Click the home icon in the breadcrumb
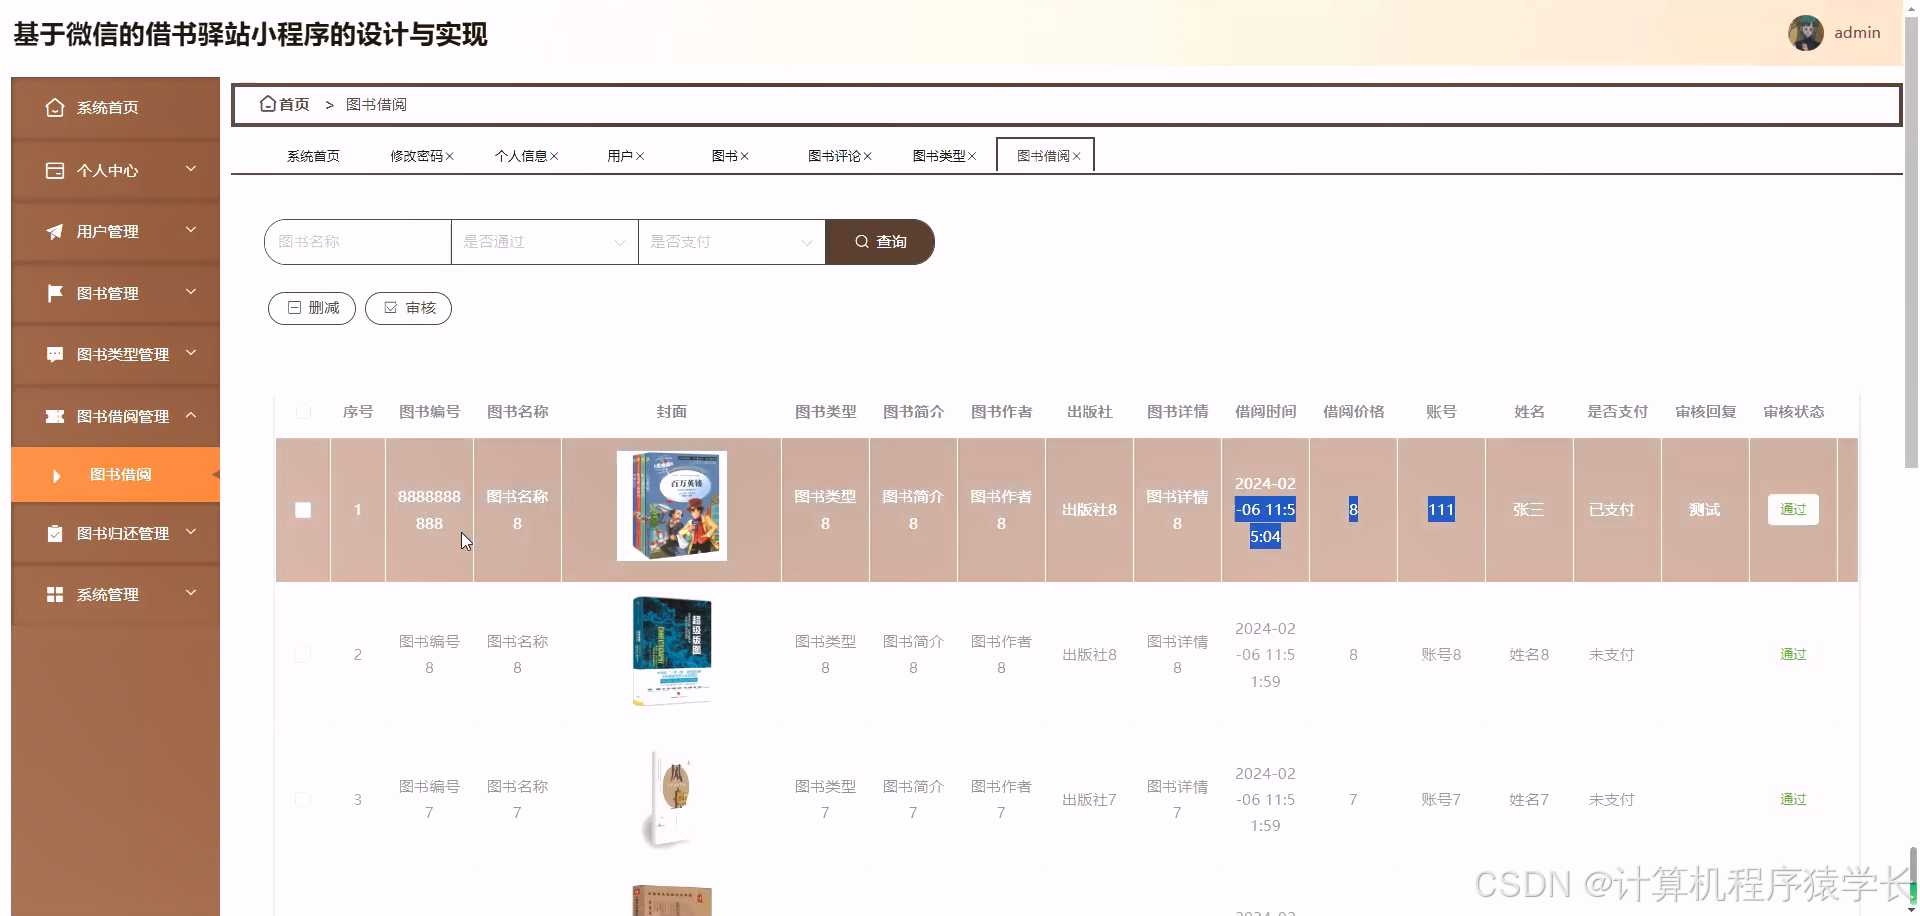The height and width of the screenshot is (916, 1920). point(267,104)
